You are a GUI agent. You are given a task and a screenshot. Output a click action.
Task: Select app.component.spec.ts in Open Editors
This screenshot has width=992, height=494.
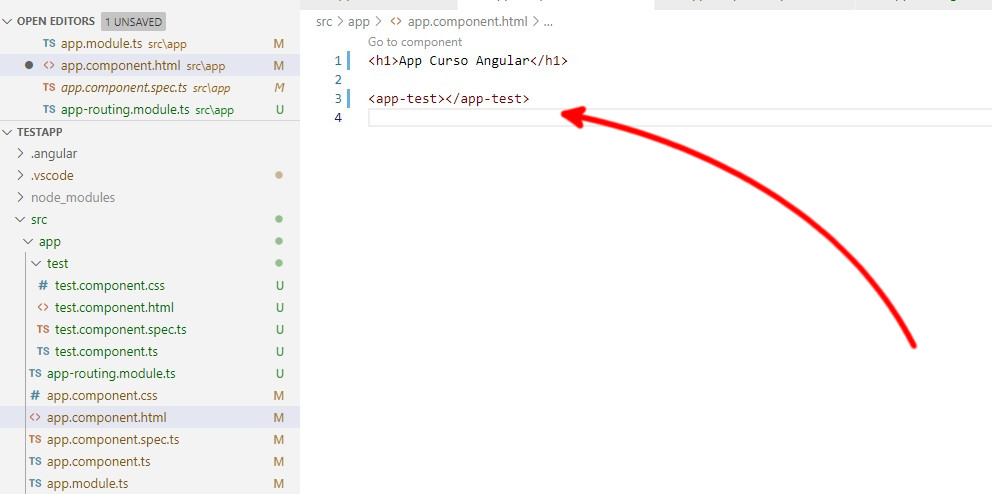coord(123,88)
